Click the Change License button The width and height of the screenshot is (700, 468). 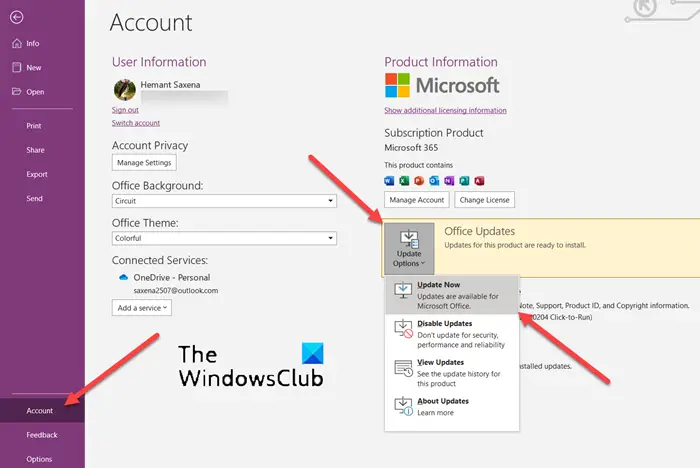(x=484, y=200)
